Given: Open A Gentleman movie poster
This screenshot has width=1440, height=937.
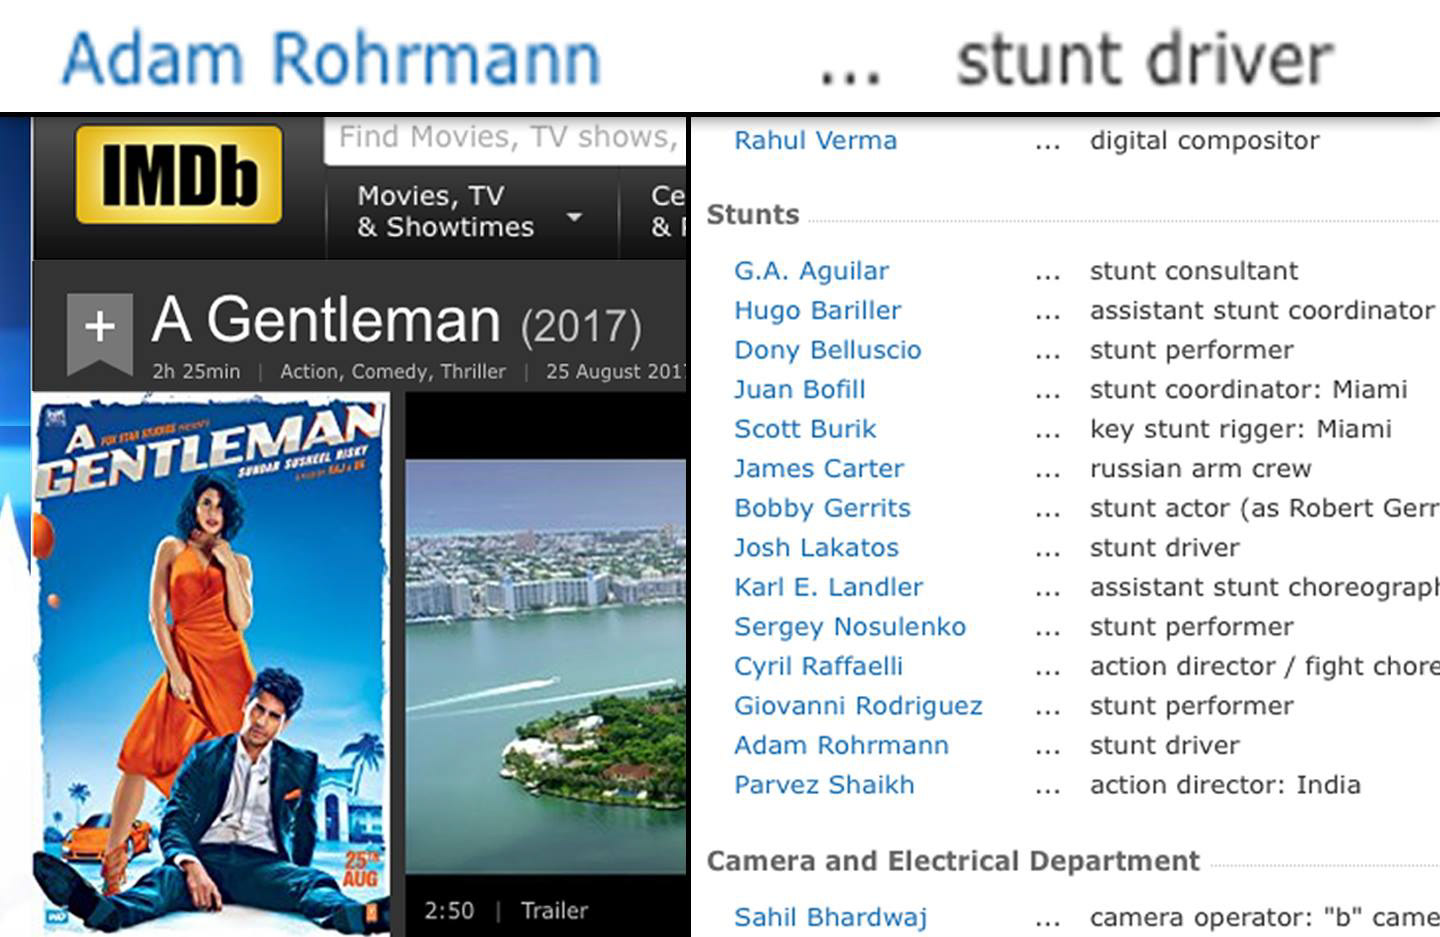Looking at the screenshot, I should pyautogui.click(x=211, y=664).
